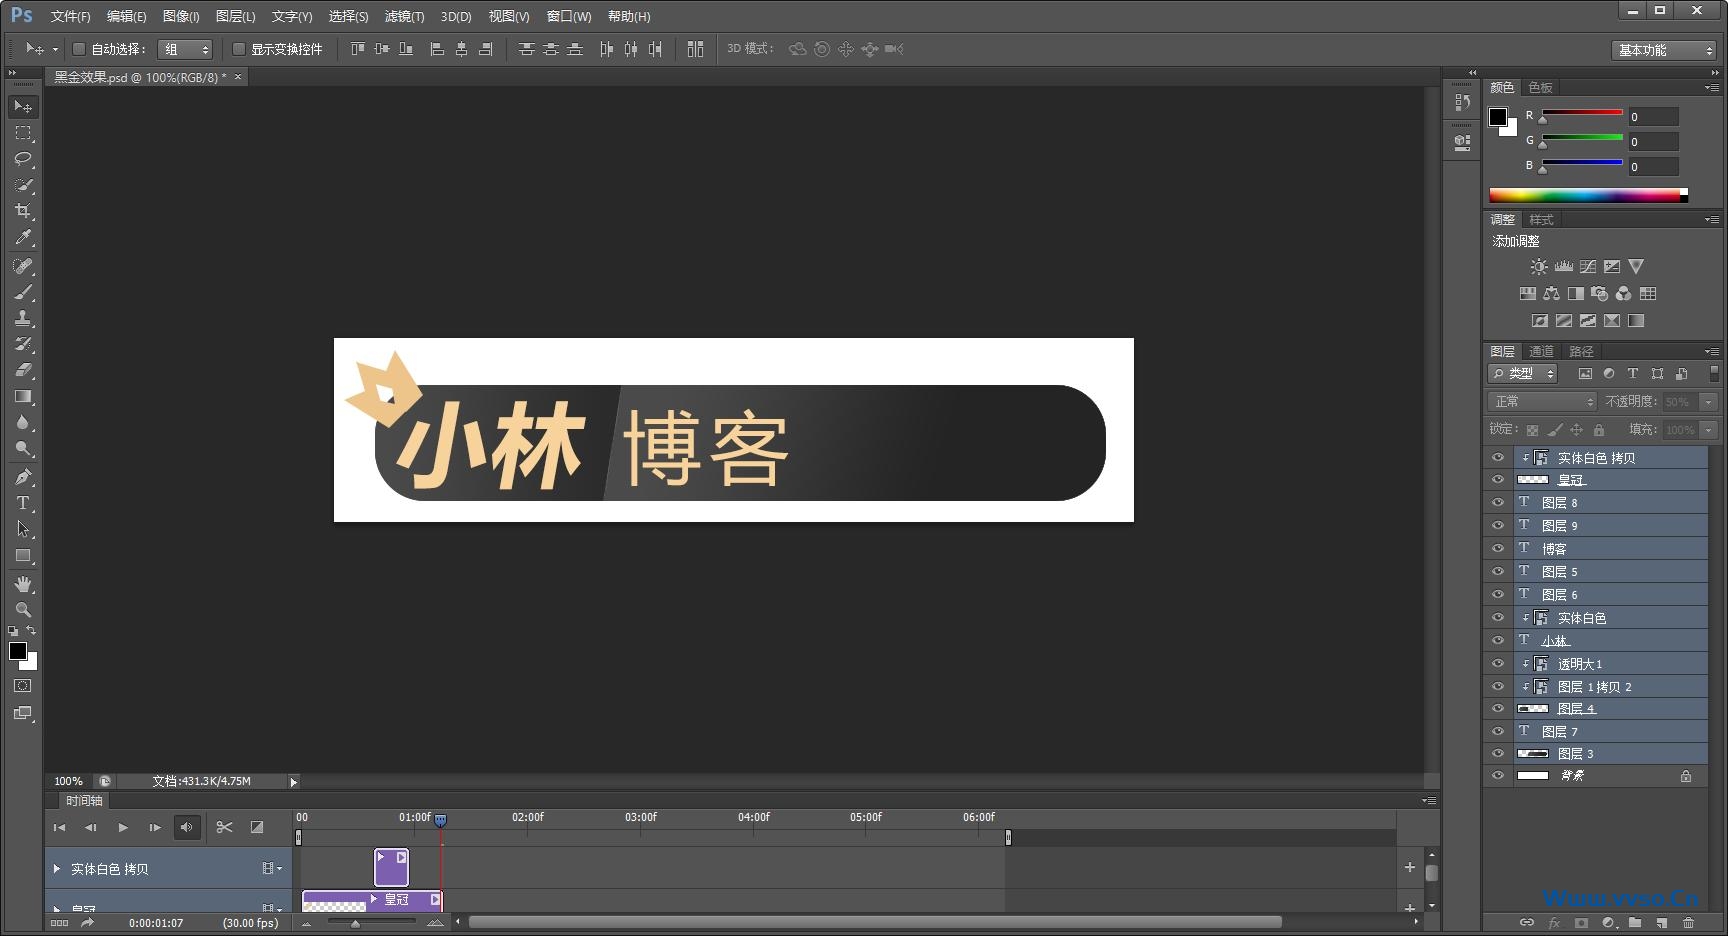
Task: Open the 基本功能 workspace dropdown
Action: tap(1664, 50)
